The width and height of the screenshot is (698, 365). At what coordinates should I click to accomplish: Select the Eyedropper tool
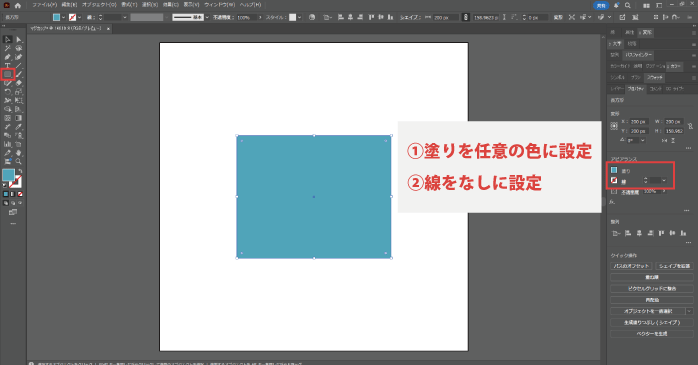point(19,127)
